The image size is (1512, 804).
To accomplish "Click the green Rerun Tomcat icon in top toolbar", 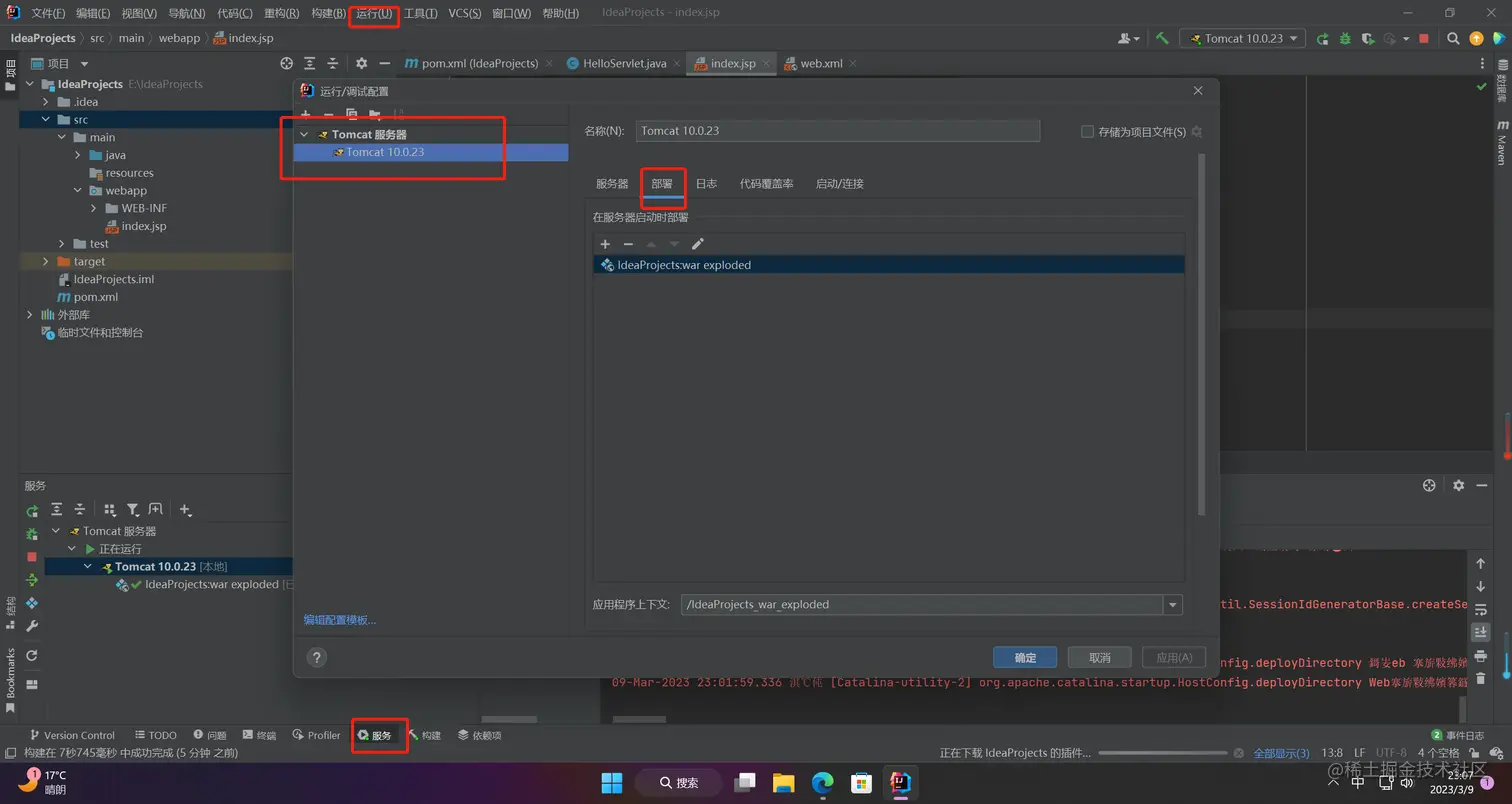I will point(1323,38).
